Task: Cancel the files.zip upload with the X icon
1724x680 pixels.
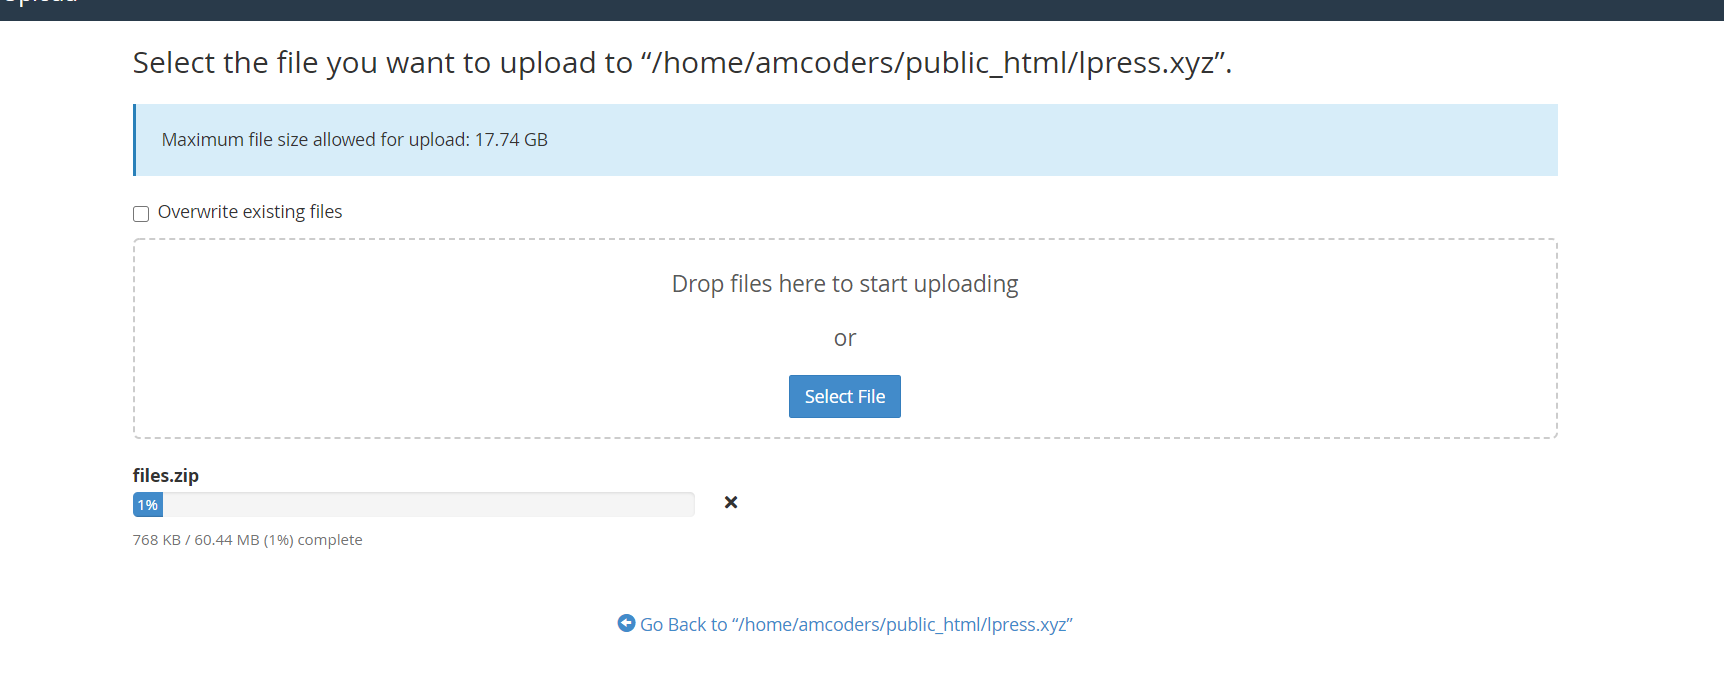Action: [731, 502]
